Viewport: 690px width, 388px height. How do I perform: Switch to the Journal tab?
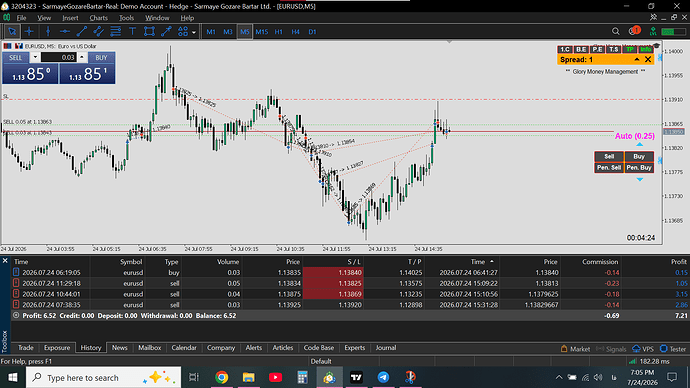click(x=385, y=348)
